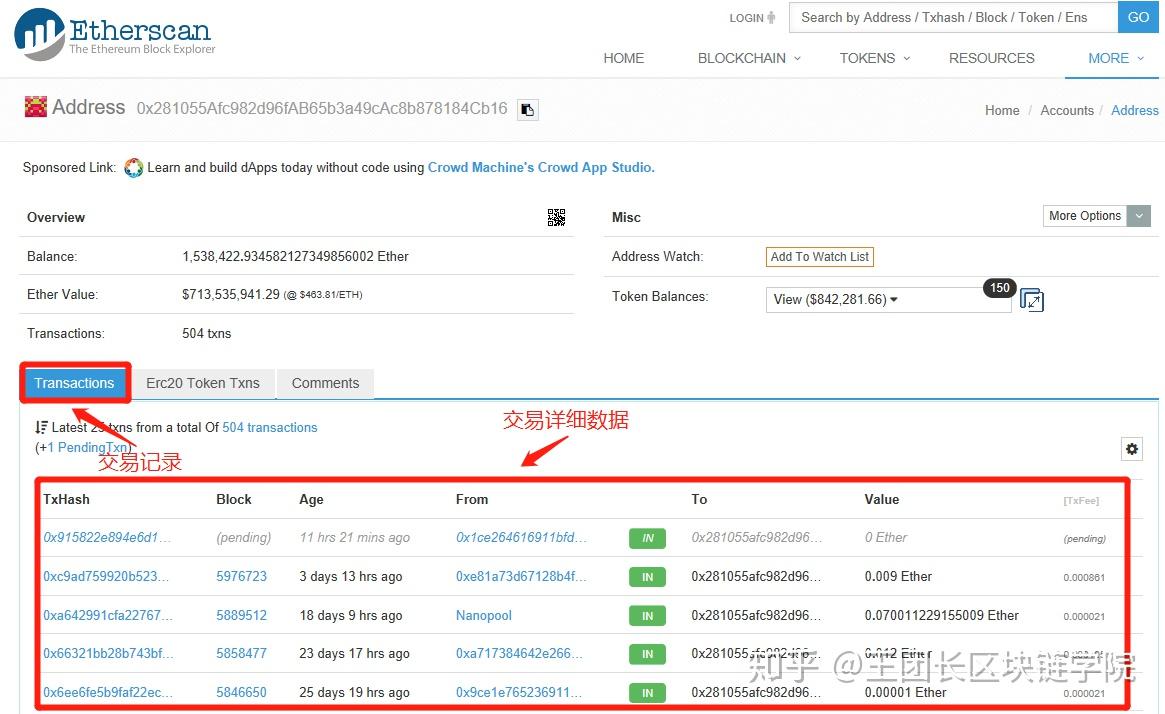1165x714 pixels.
Task: Open the More Options dropdown
Action: click(x=1097, y=216)
